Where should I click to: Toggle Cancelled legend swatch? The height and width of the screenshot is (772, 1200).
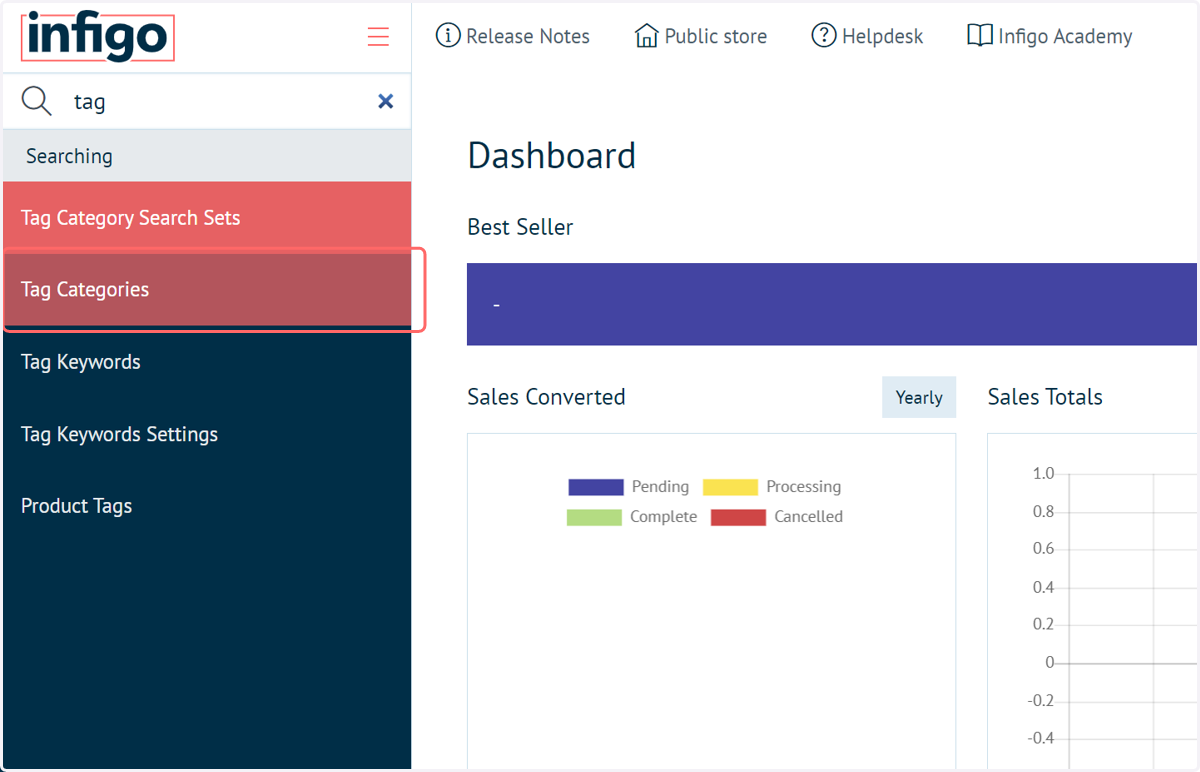738,517
